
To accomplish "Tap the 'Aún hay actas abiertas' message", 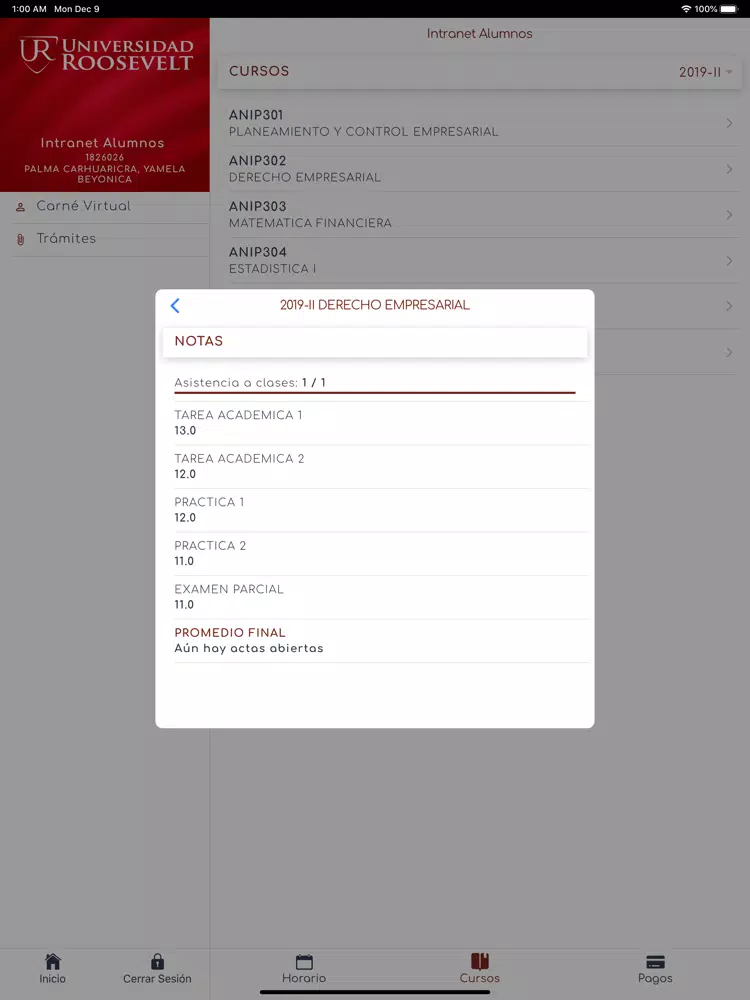I will pyautogui.click(x=249, y=649).
